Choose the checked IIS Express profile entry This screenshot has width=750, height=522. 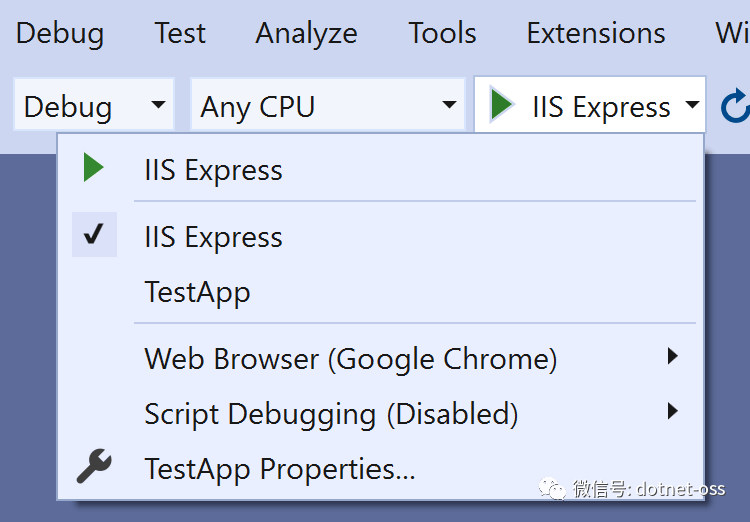click(x=214, y=237)
